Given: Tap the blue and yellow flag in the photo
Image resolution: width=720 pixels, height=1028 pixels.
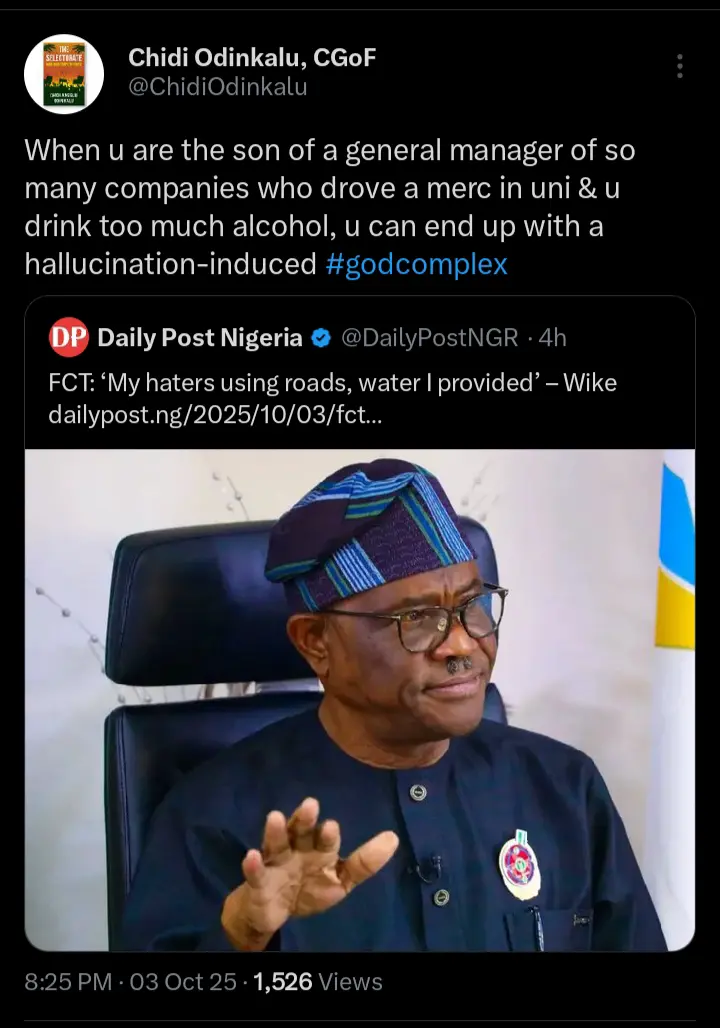Looking at the screenshot, I should point(677,560).
